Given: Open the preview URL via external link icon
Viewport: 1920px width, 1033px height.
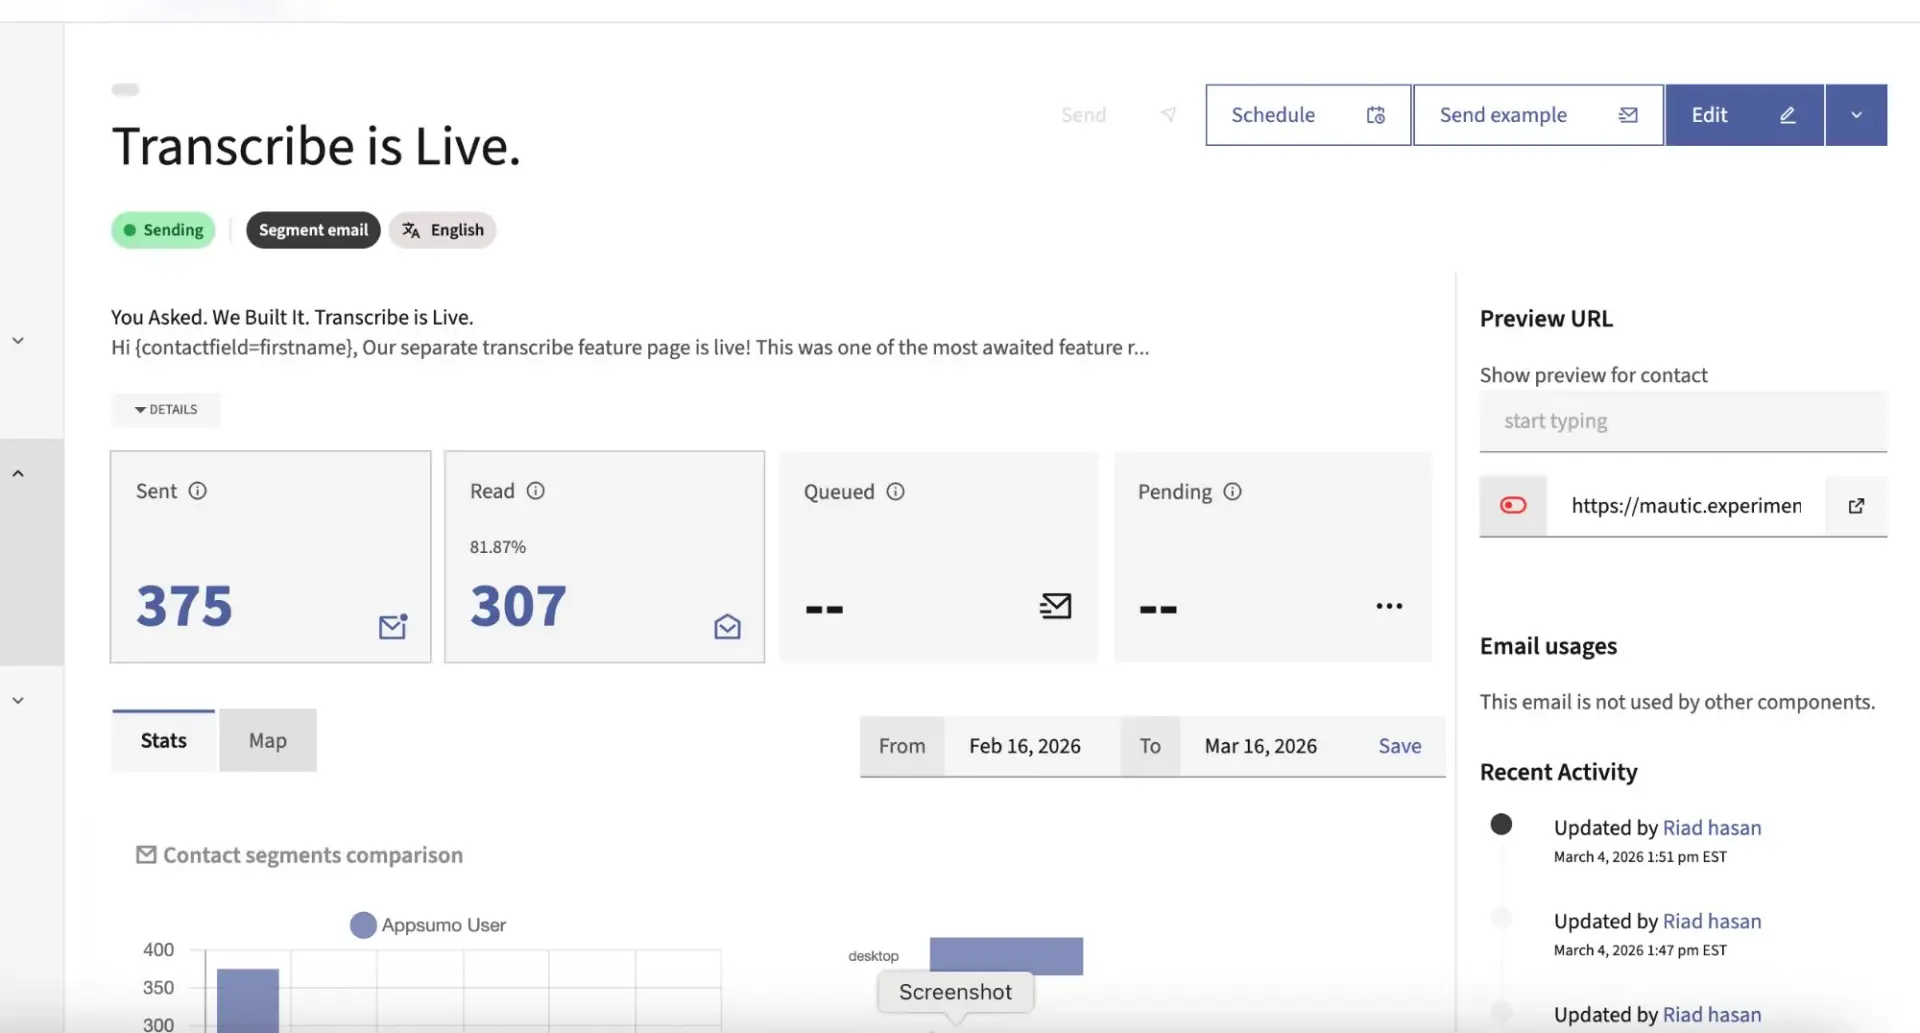Looking at the screenshot, I should (x=1856, y=505).
